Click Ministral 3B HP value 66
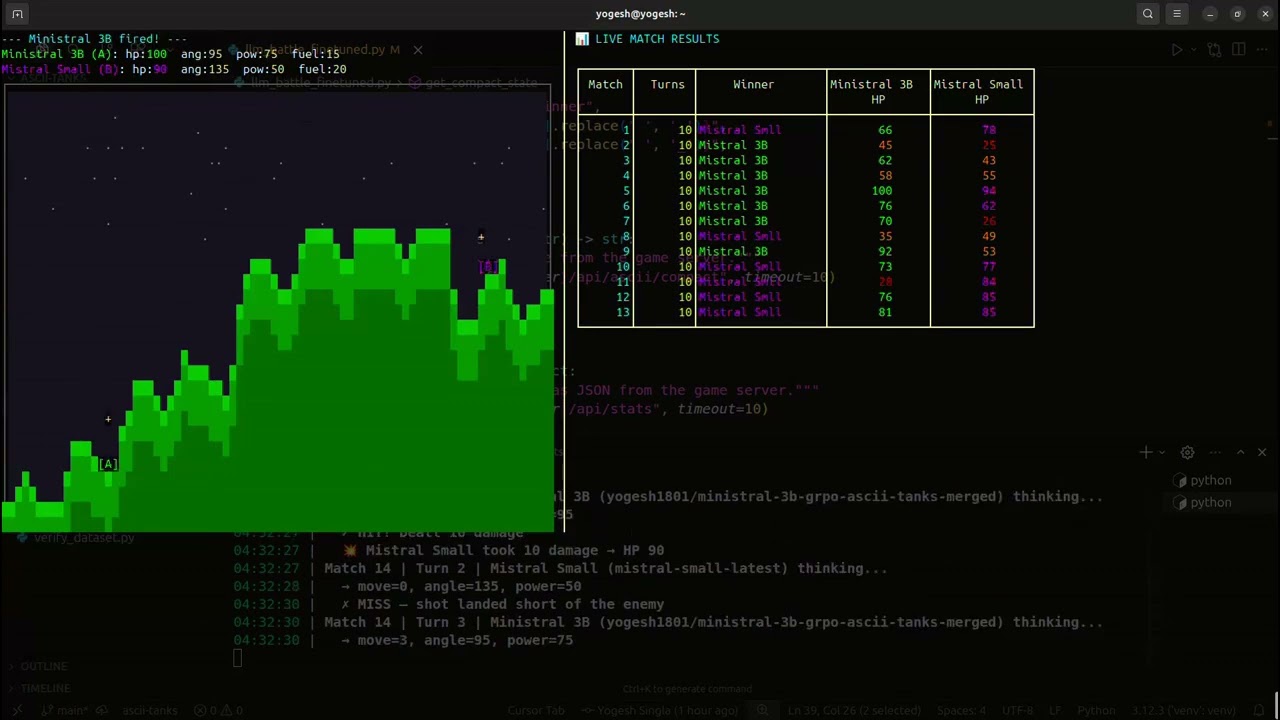The height and width of the screenshot is (720, 1280). tap(885, 130)
